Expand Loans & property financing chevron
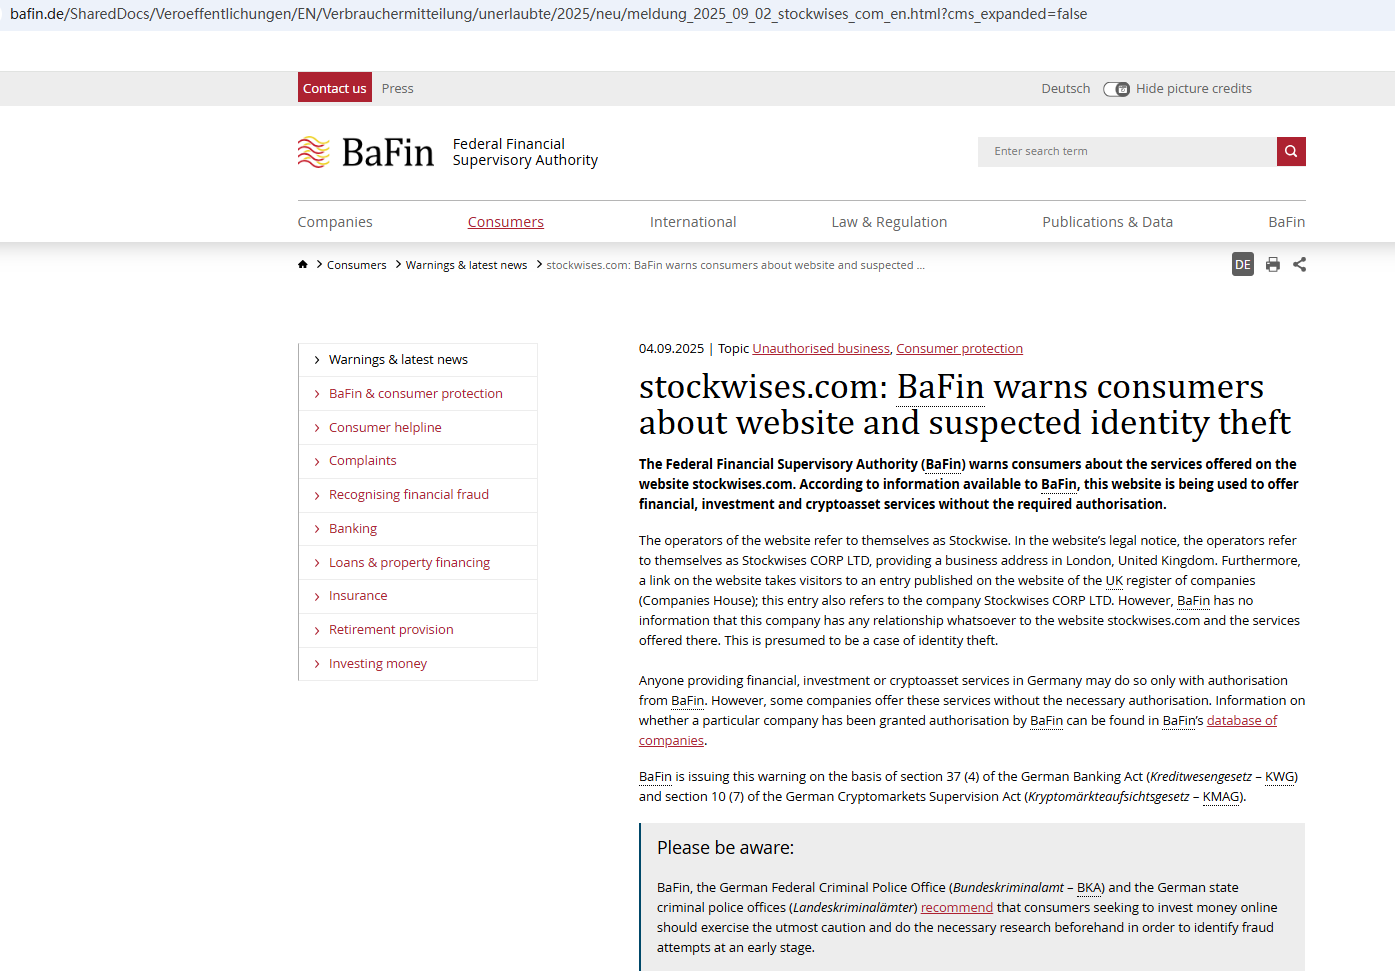Viewport: 1395px width, 971px height. click(x=317, y=563)
